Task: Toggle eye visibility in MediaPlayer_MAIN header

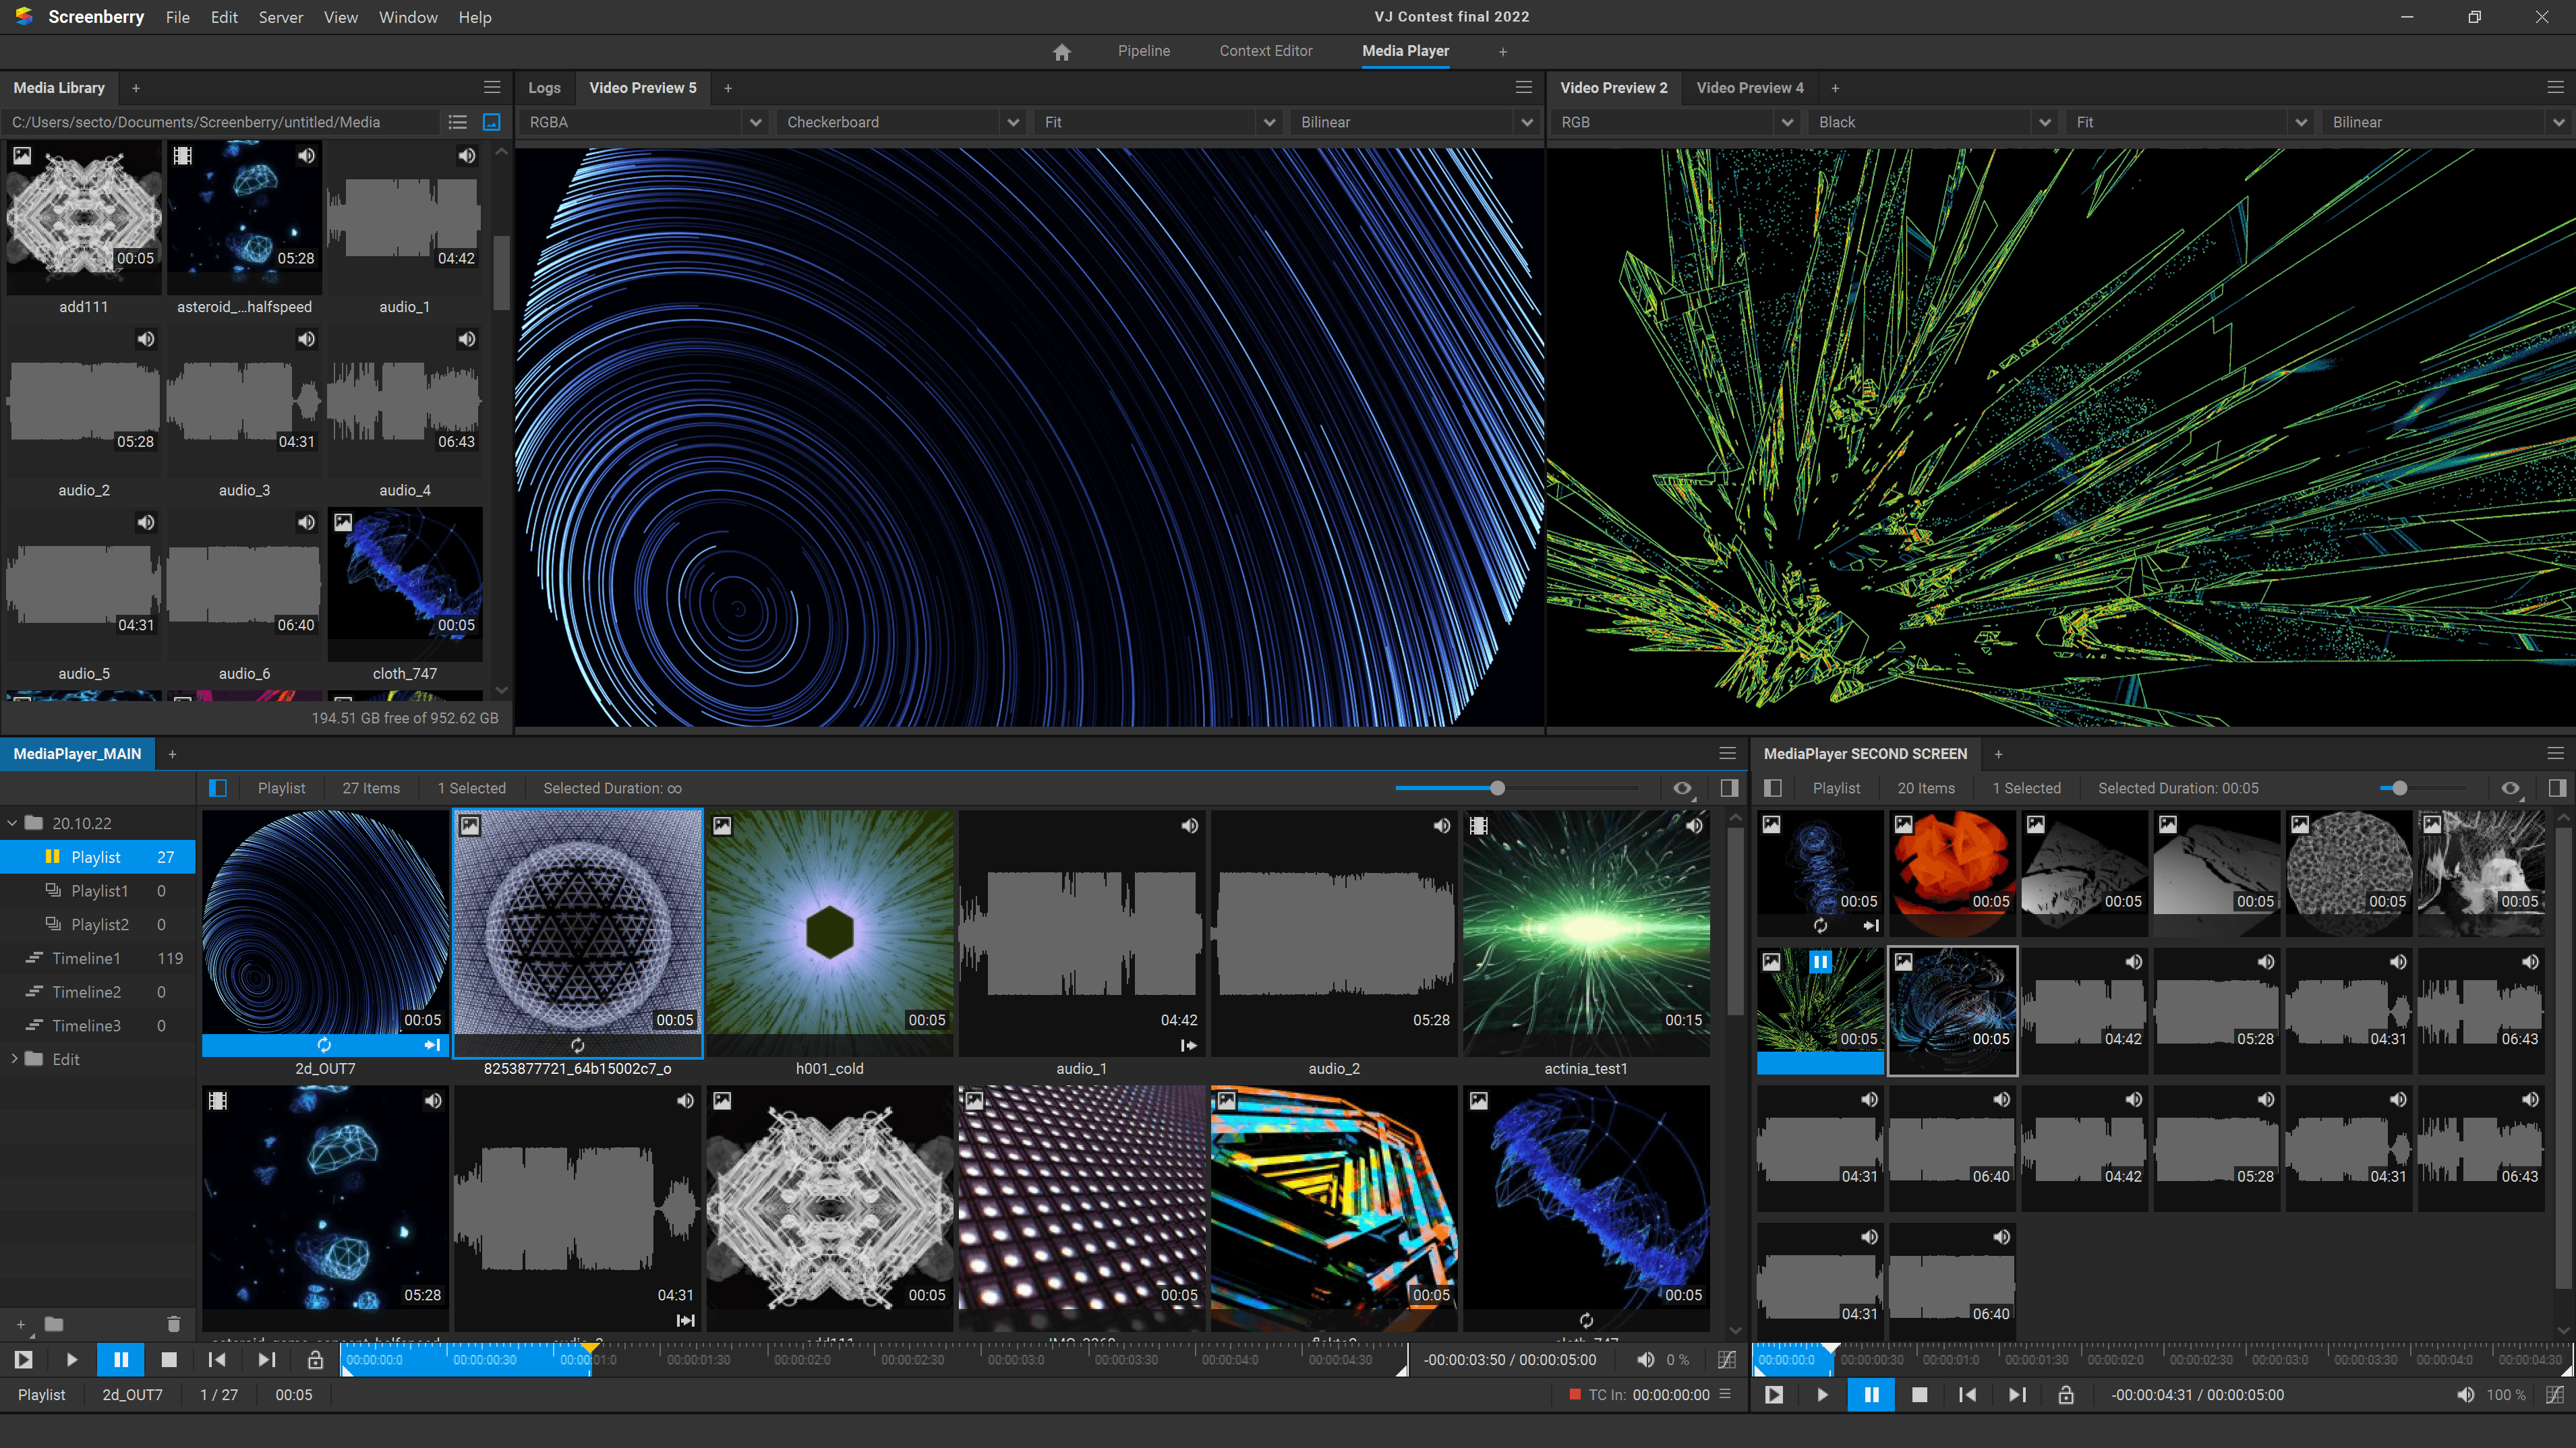Action: click(1682, 788)
